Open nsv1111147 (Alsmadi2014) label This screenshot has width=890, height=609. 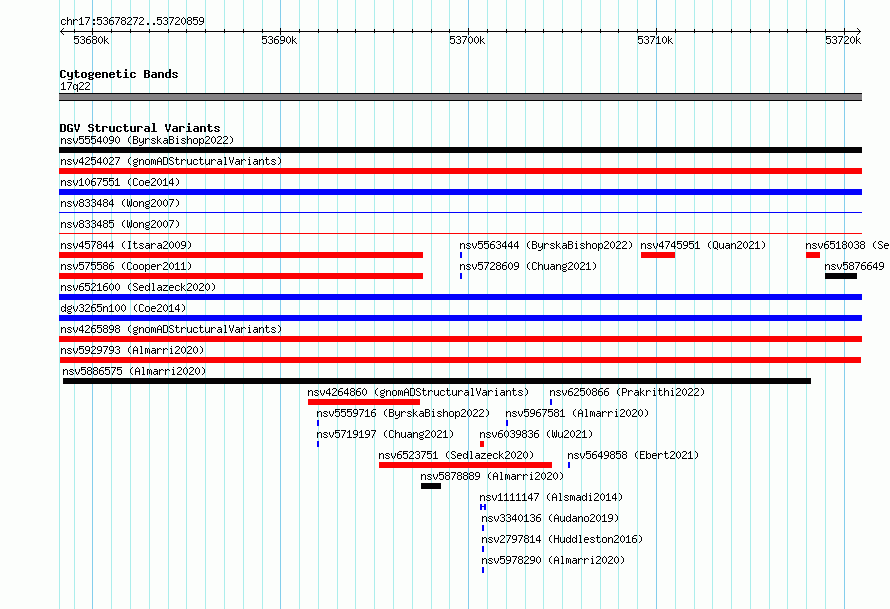(551, 497)
